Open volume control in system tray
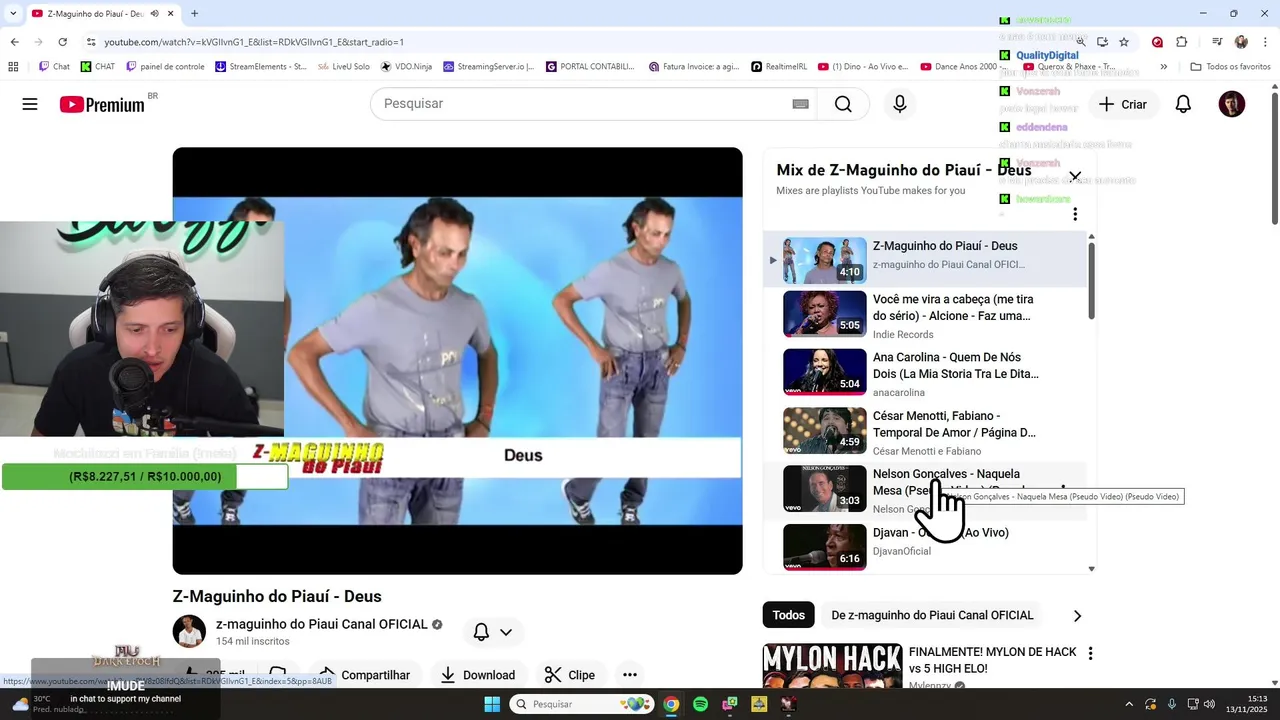This screenshot has height=720, width=1280. click(x=1208, y=704)
